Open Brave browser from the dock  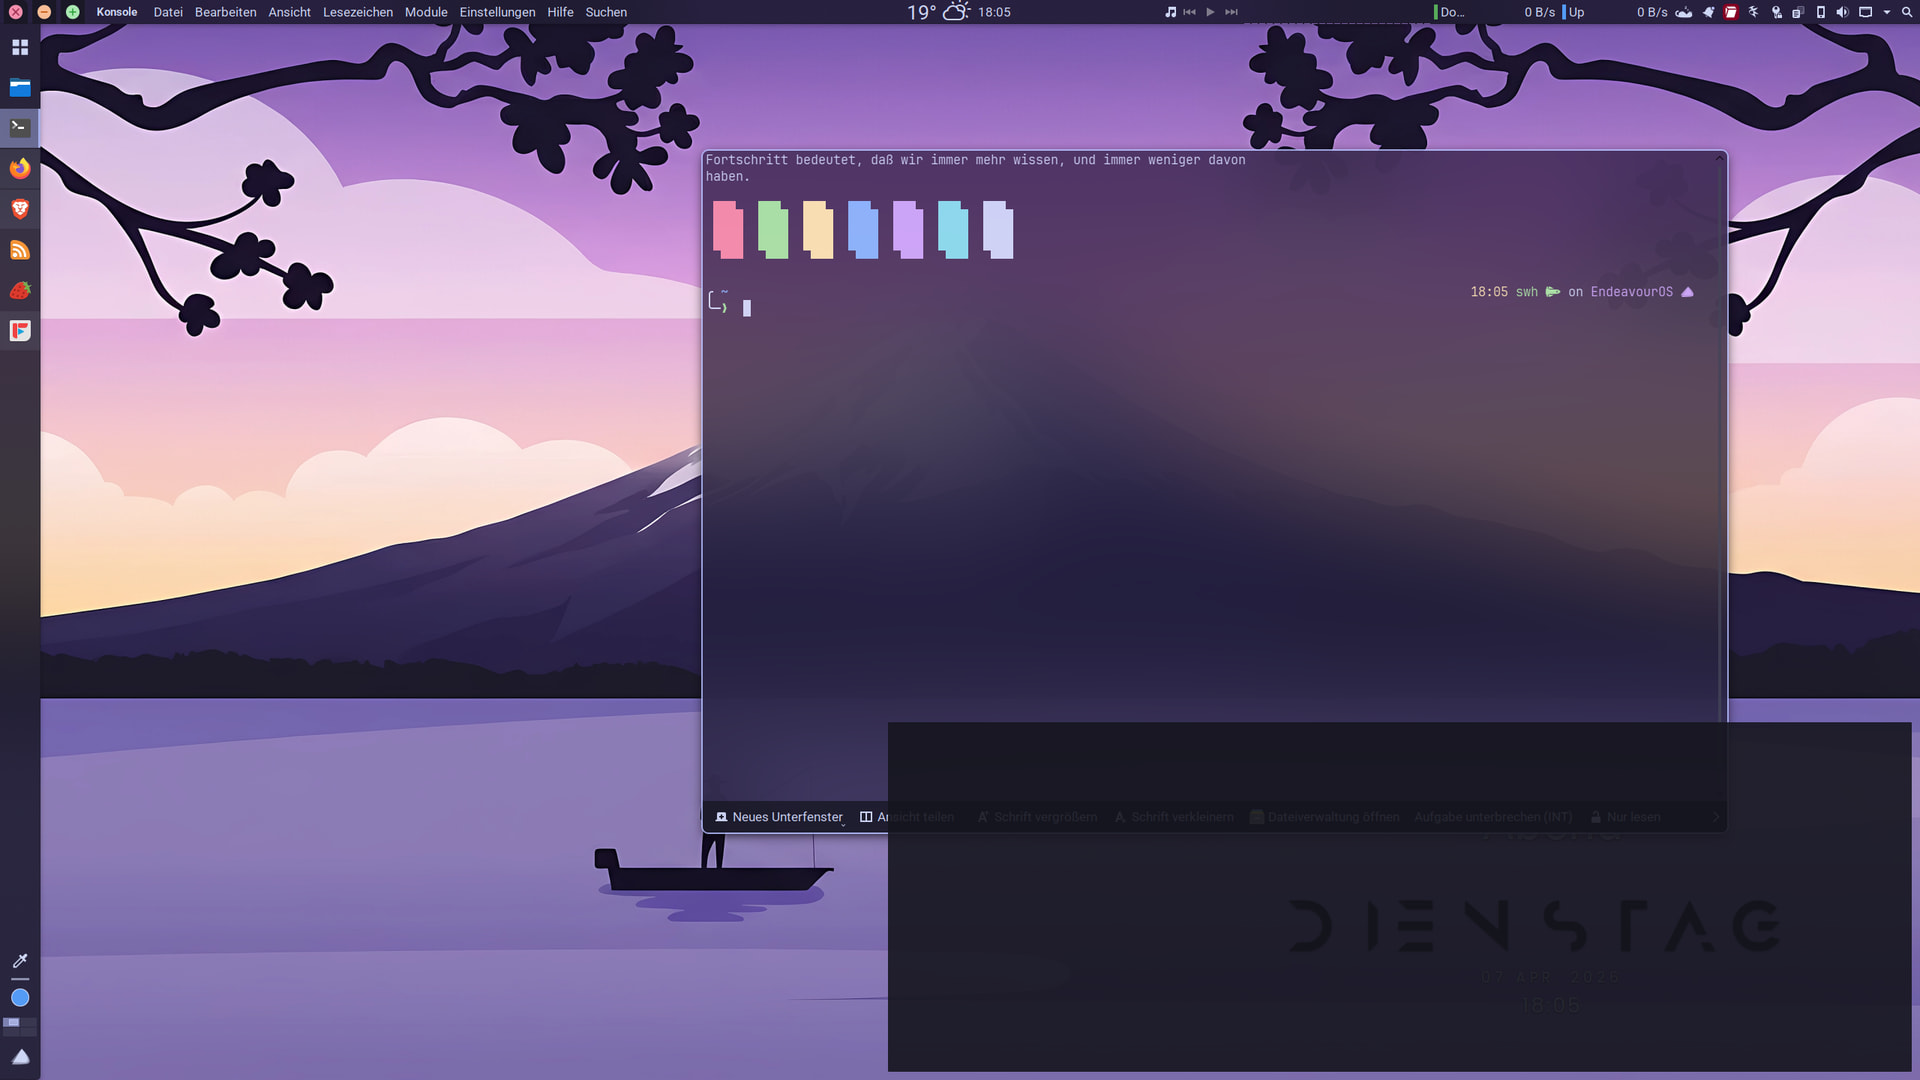pyautogui.click(x=20, y=209)
